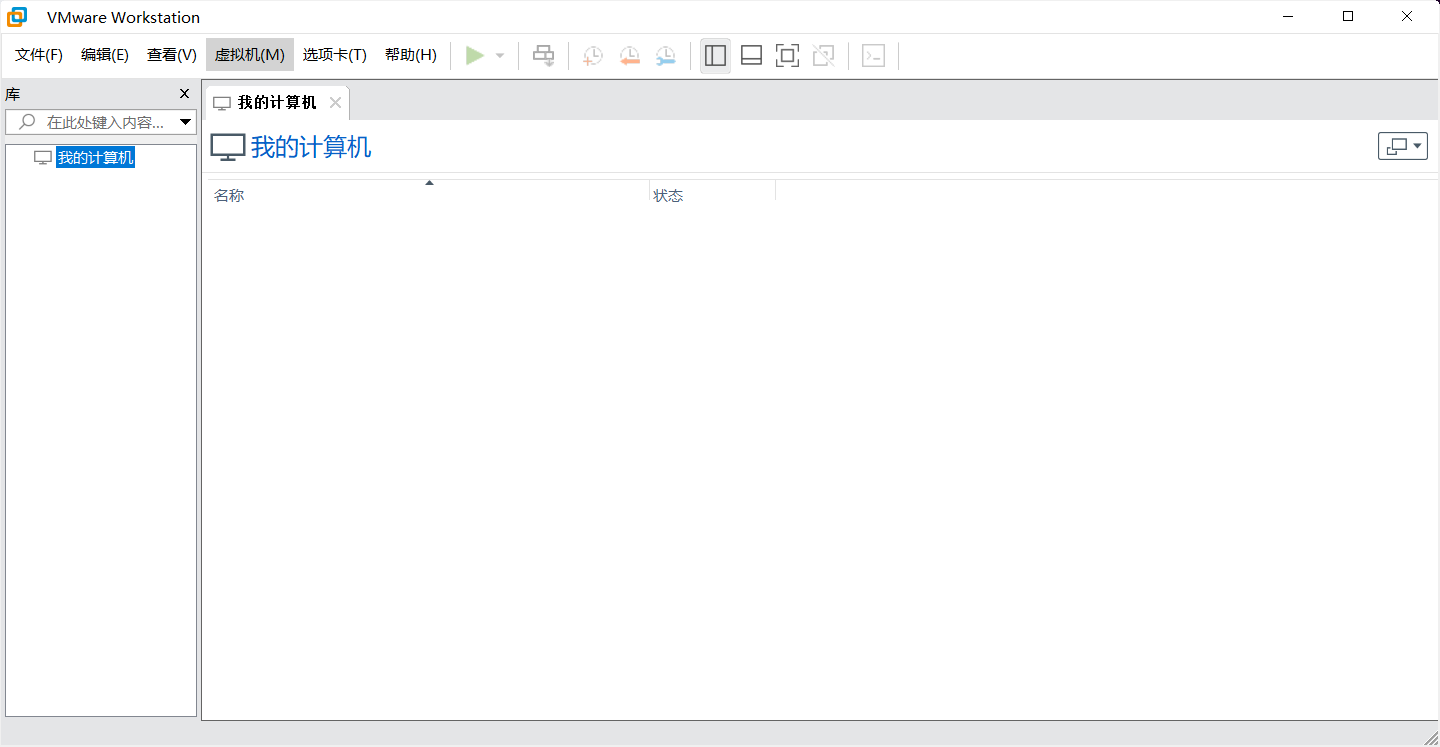Screen dimensions: 1440x747
Task: Click the Unity mode toolbar icon
Action: point(823,56)
